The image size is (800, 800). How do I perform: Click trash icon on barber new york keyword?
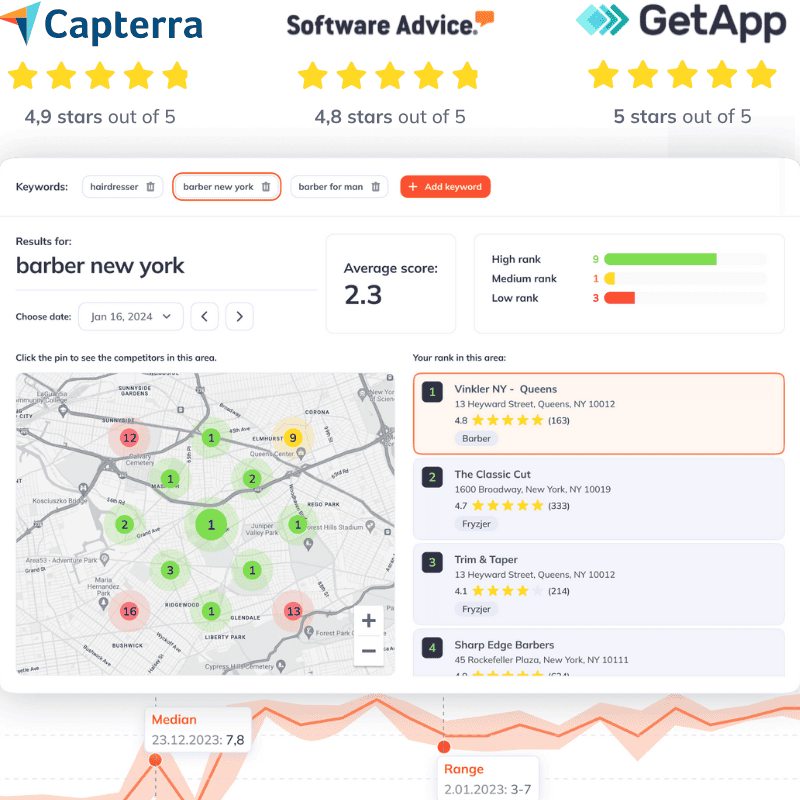tap(266, 187)
